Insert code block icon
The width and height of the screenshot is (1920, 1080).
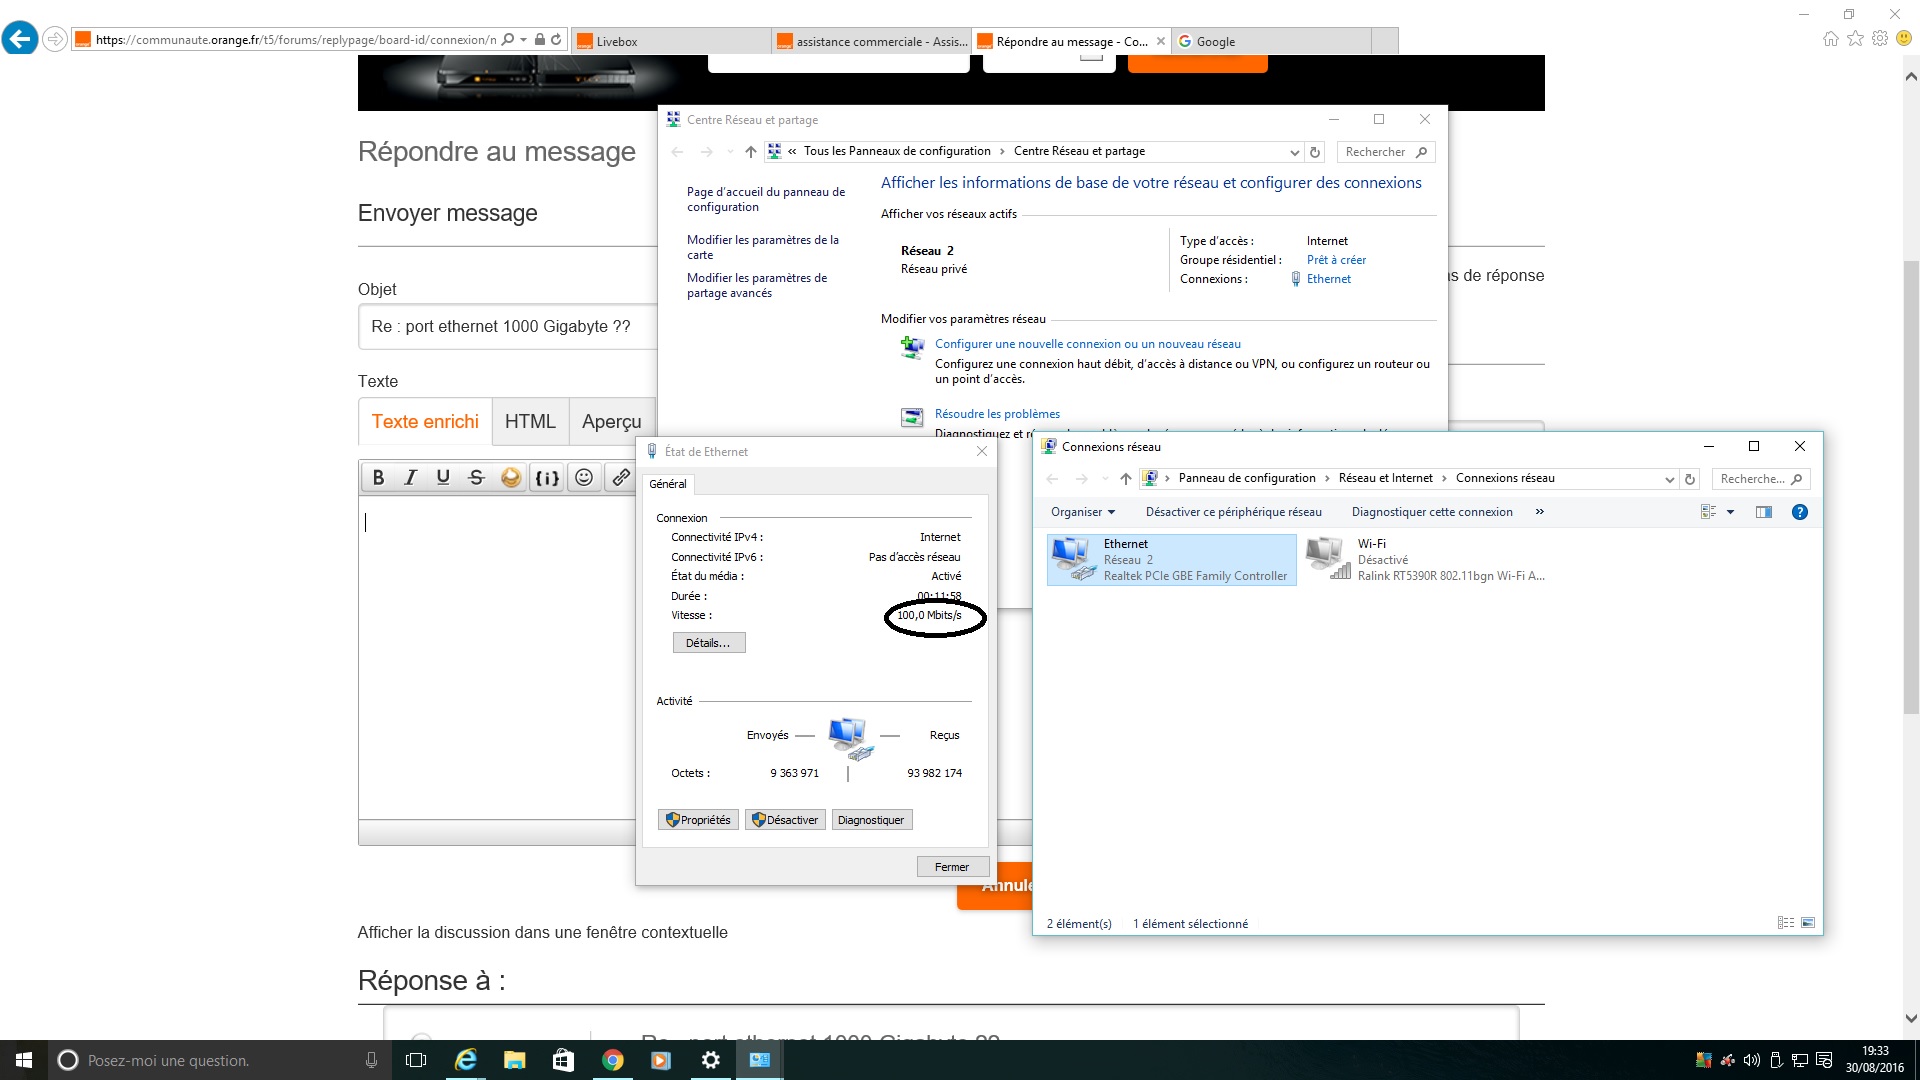[547, 478]
